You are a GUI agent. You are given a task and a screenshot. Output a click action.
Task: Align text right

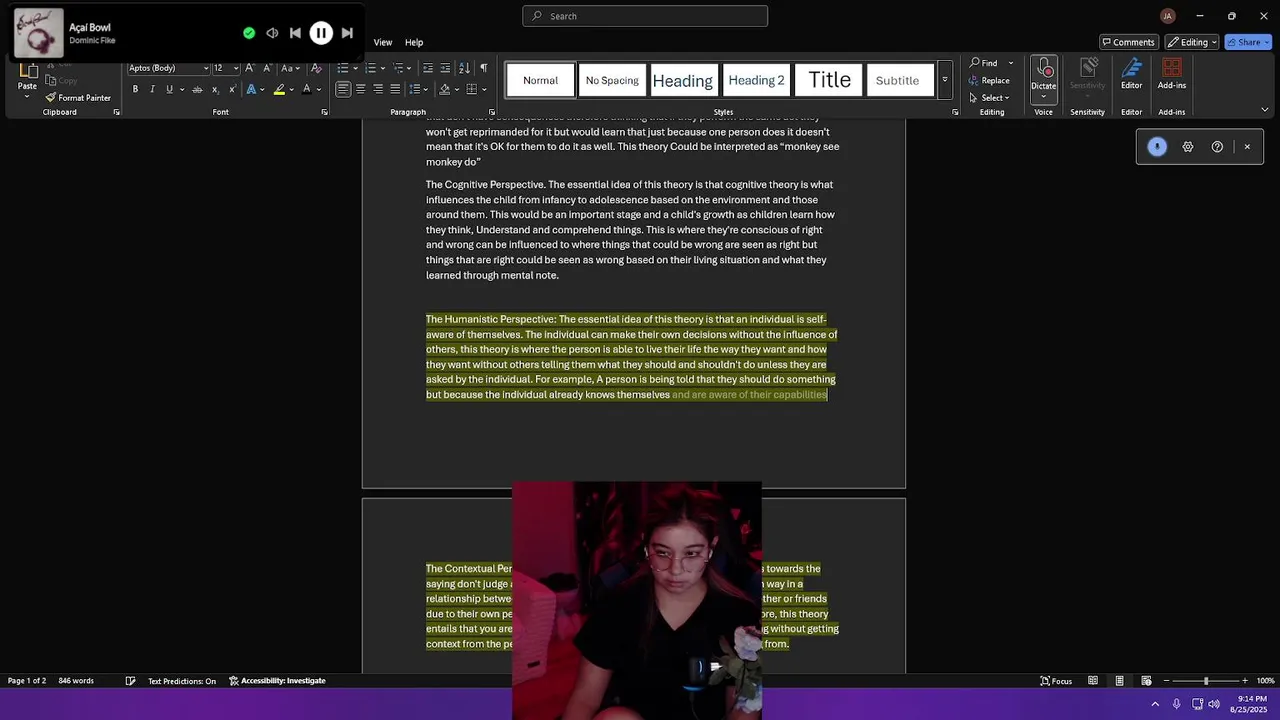pos(378,89)
